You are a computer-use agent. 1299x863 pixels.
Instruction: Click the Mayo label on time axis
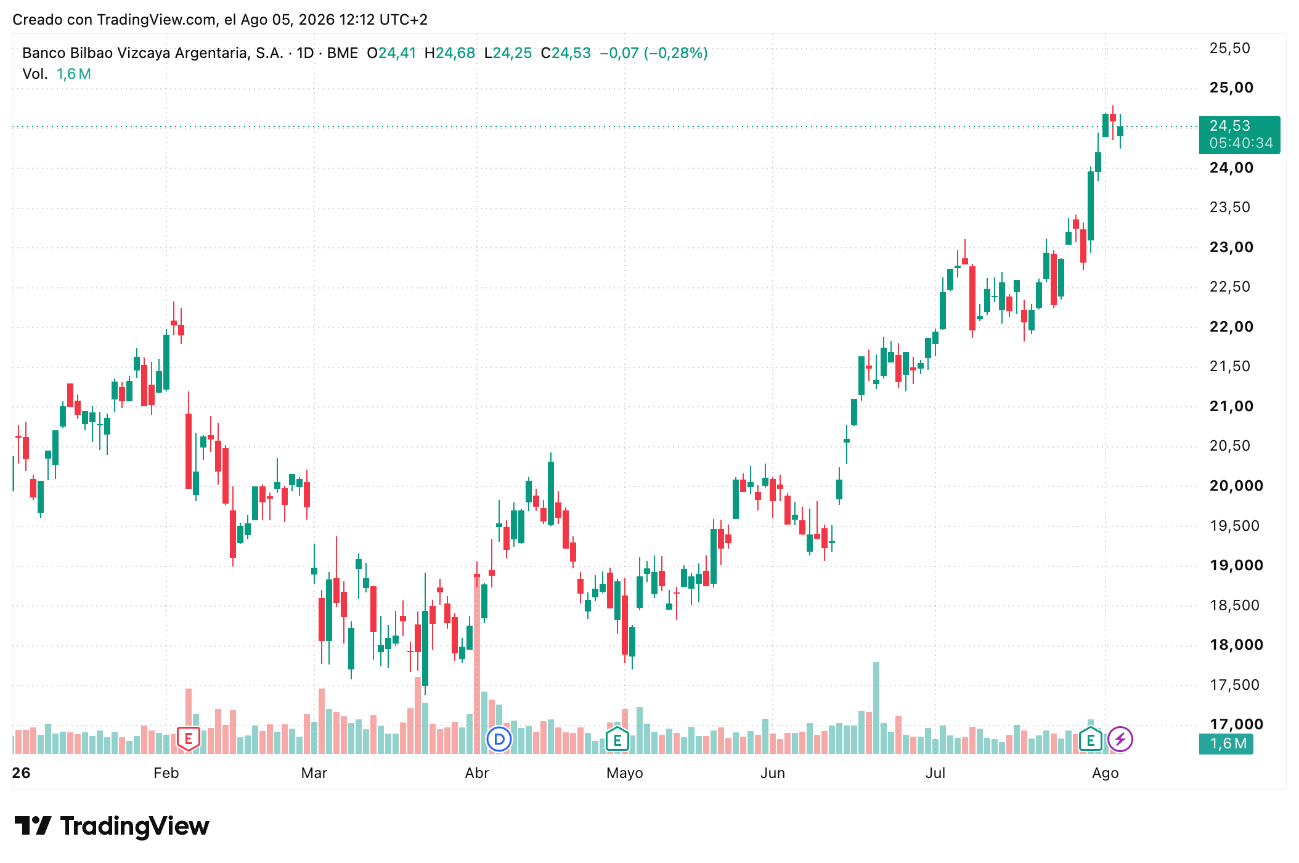tap(625, 773)
